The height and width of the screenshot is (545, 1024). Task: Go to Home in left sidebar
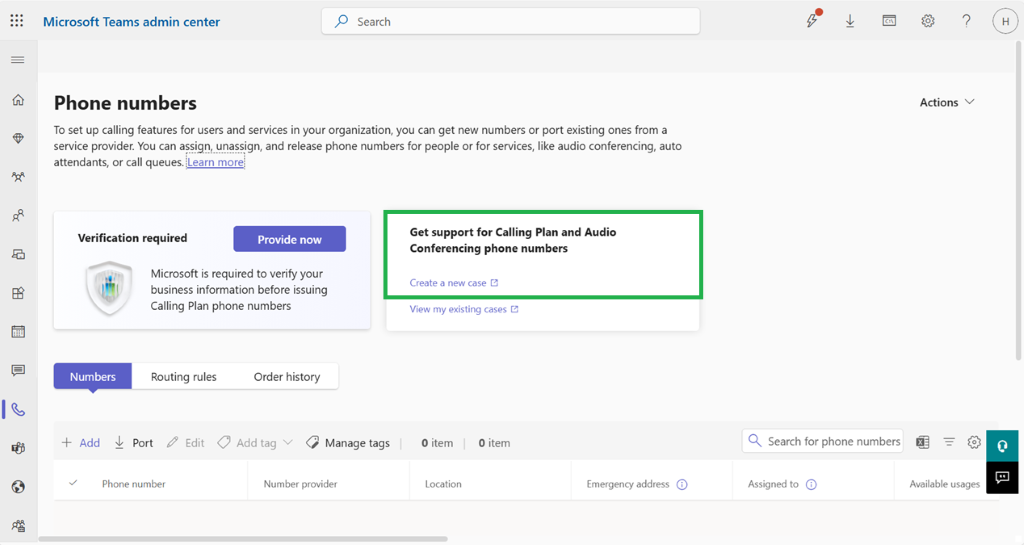click(x=18, y=100)
